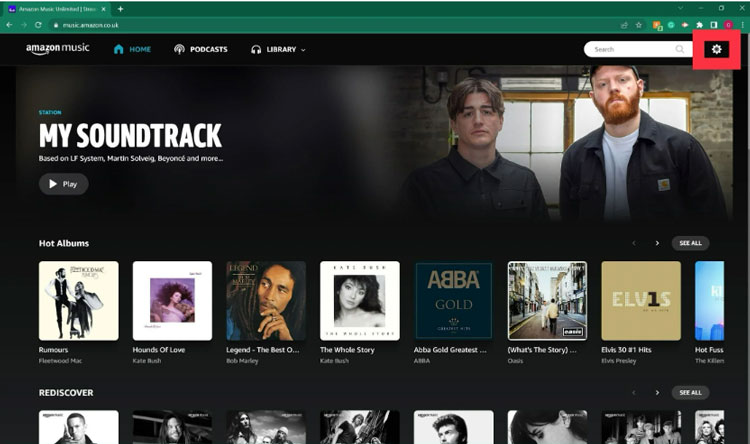This screenshot has width=750, height=444.
Task: Play the My Soundtrack station
Action: pos(64,184)
